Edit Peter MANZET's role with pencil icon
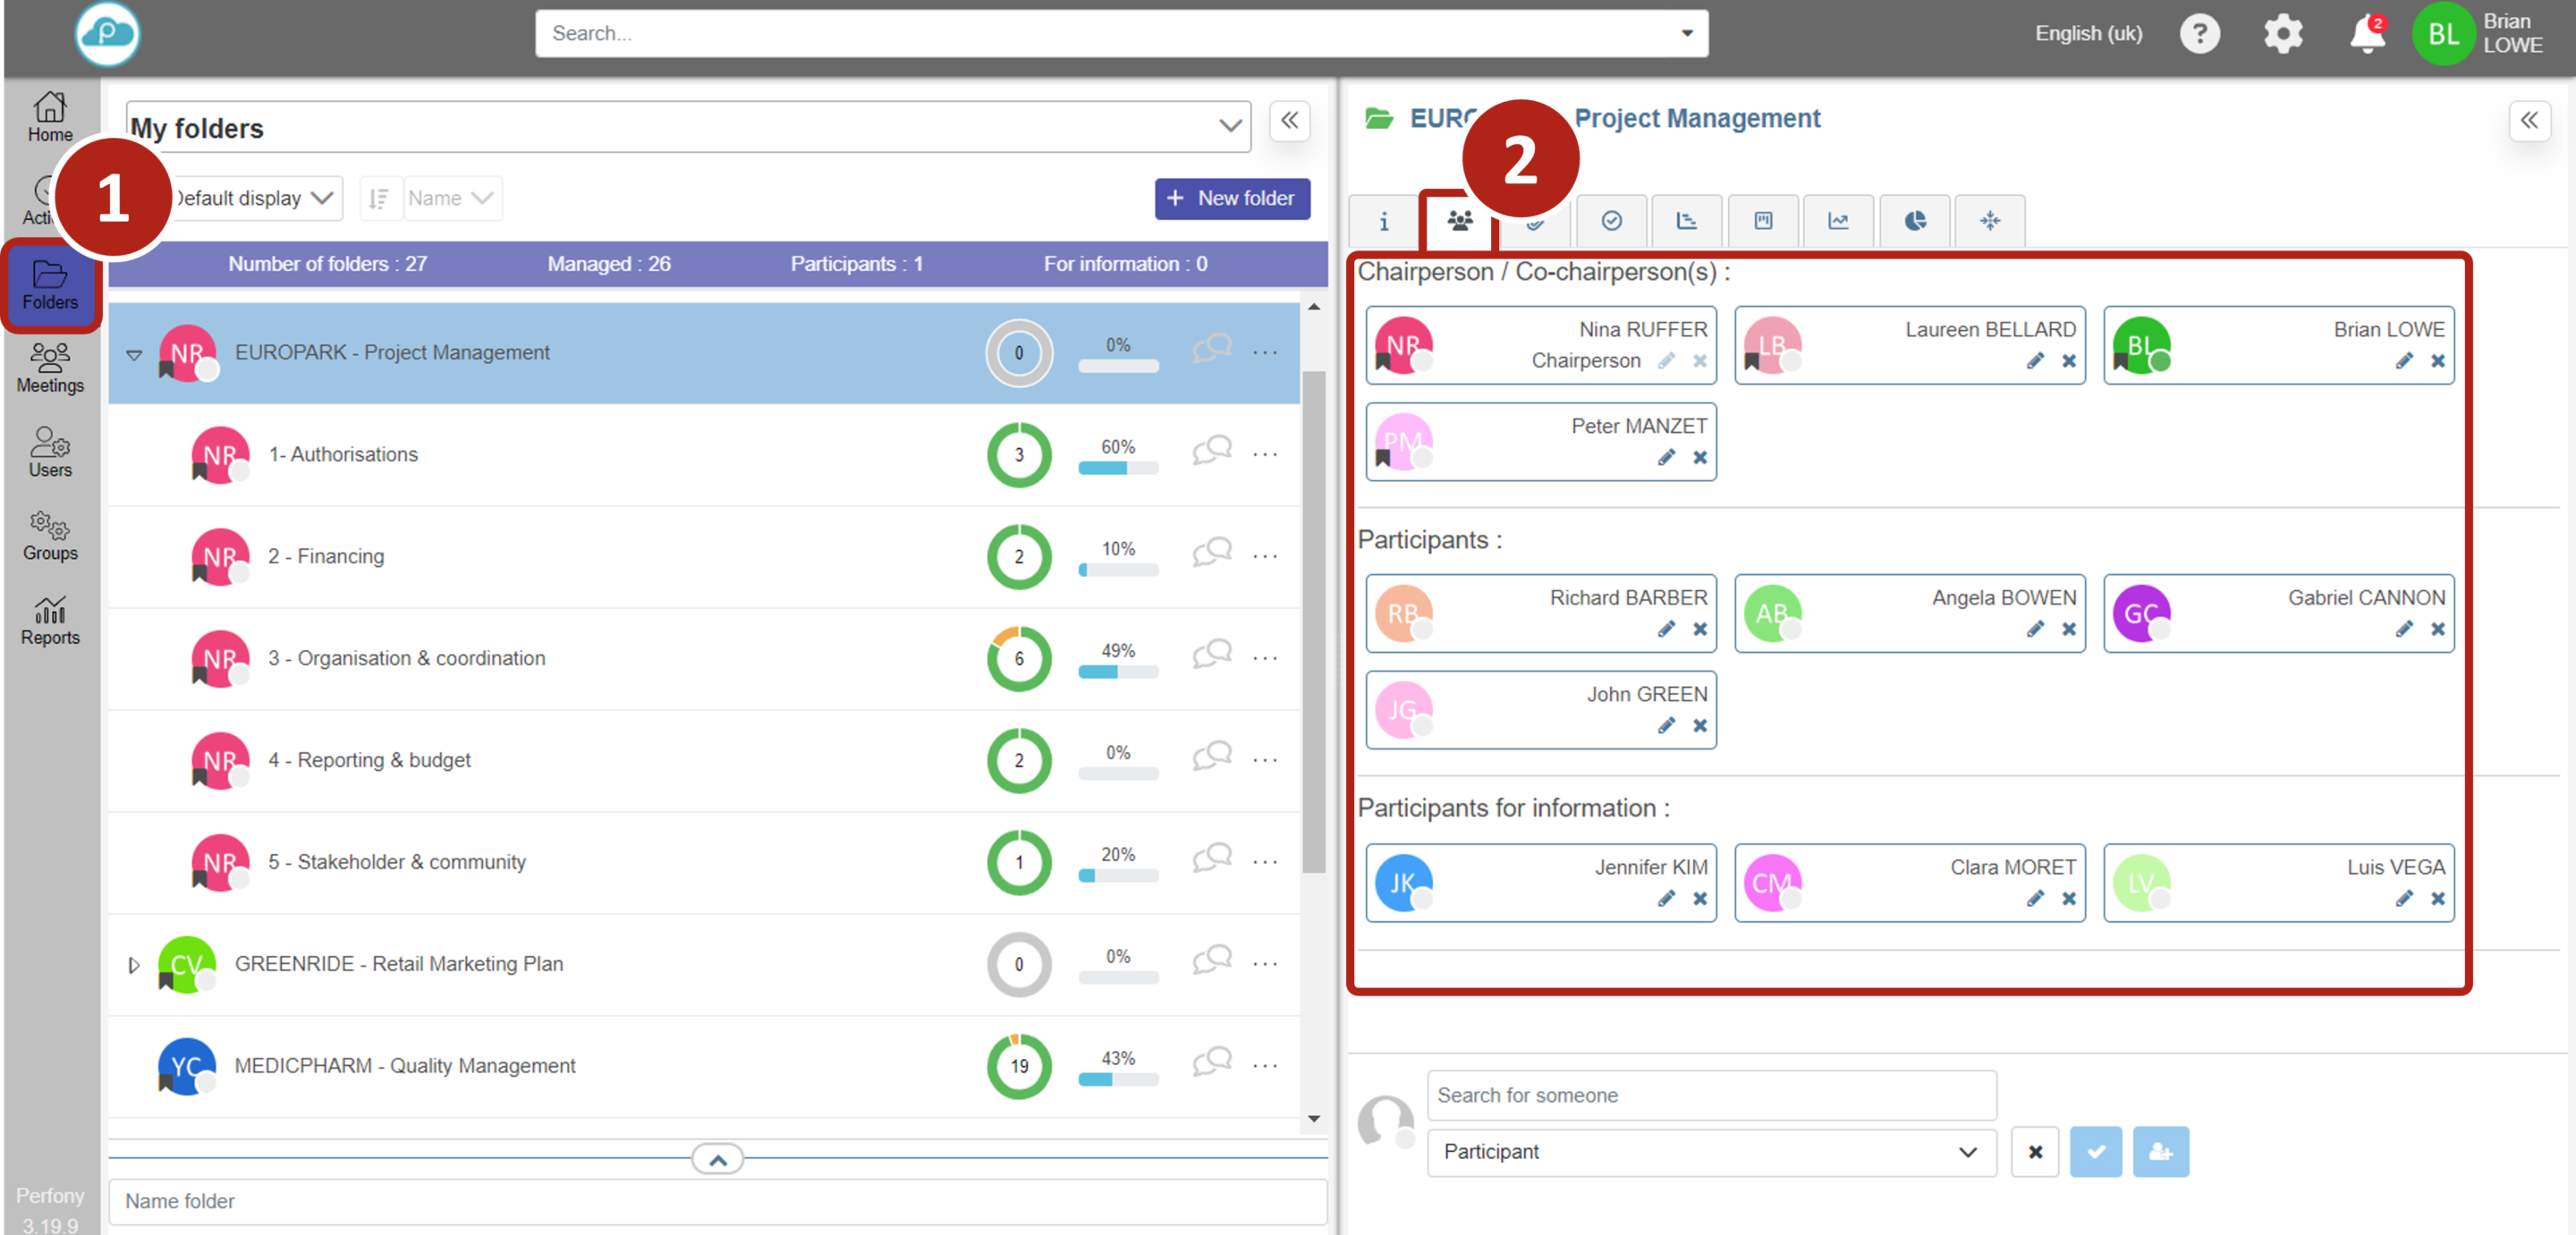The width and height of the screenshot is (2576, 1235). [1666, 458]
